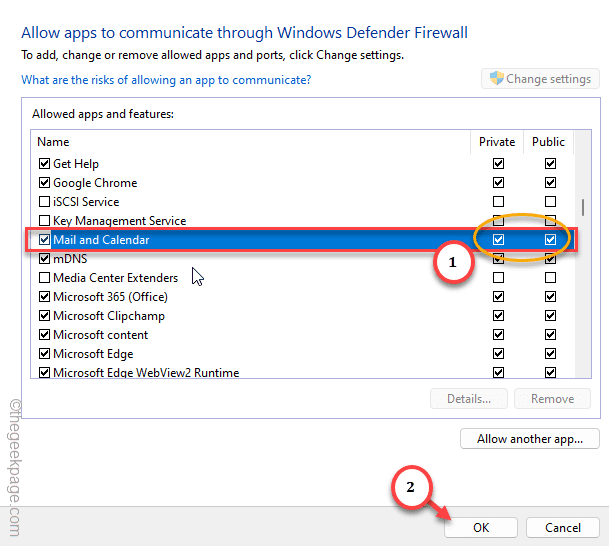Toggle Public checkbox for Get Help
The height and width of the screenshot is (546, 609).
(550, 163)
